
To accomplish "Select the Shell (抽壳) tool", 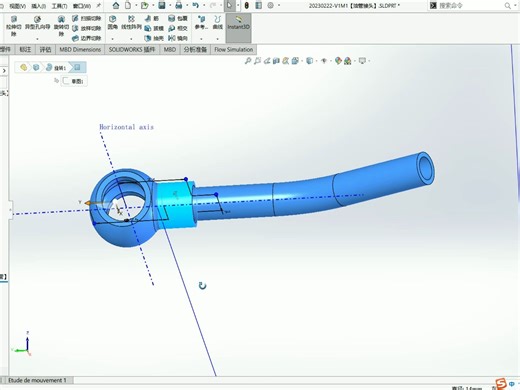I will (x=154, y=38).
